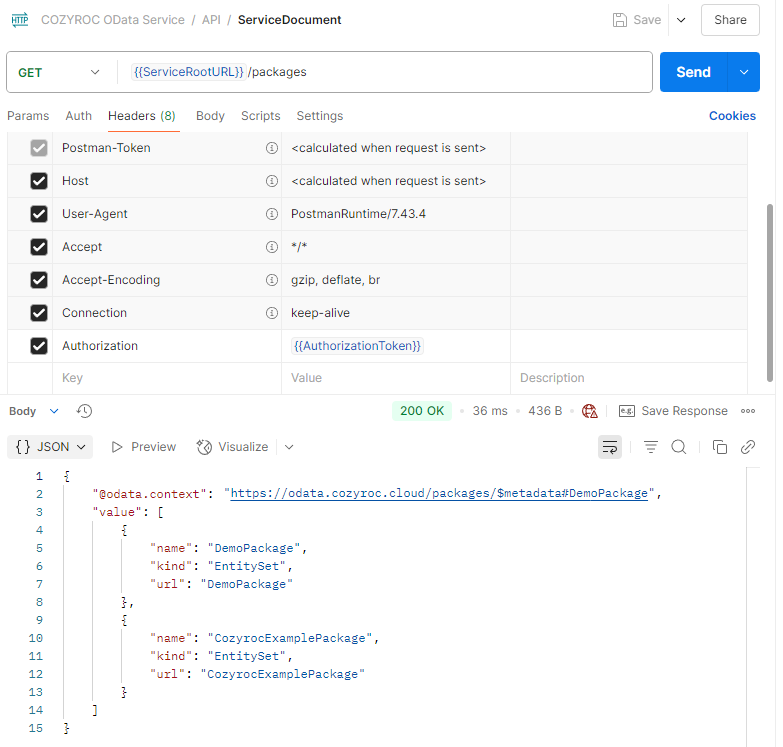Click the network globe icon near response size
The height and width of the screenshot is (747, 783).
(x=590, y=411)
